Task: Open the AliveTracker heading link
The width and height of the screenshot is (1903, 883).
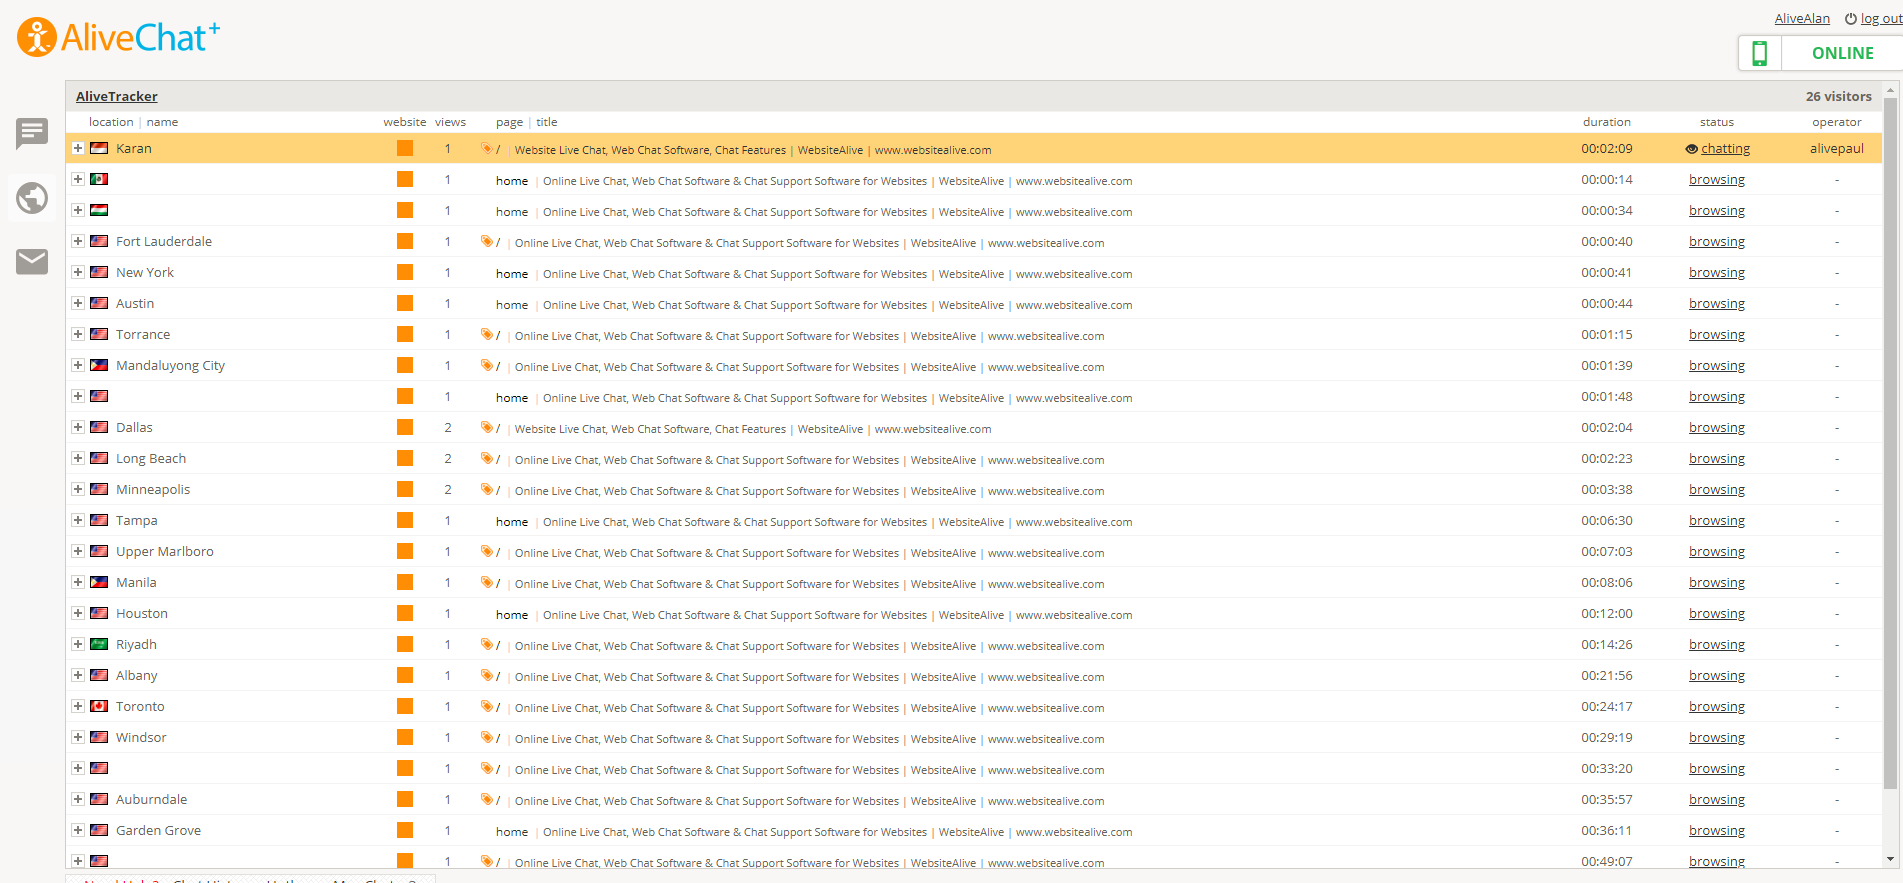Action: 117,96
